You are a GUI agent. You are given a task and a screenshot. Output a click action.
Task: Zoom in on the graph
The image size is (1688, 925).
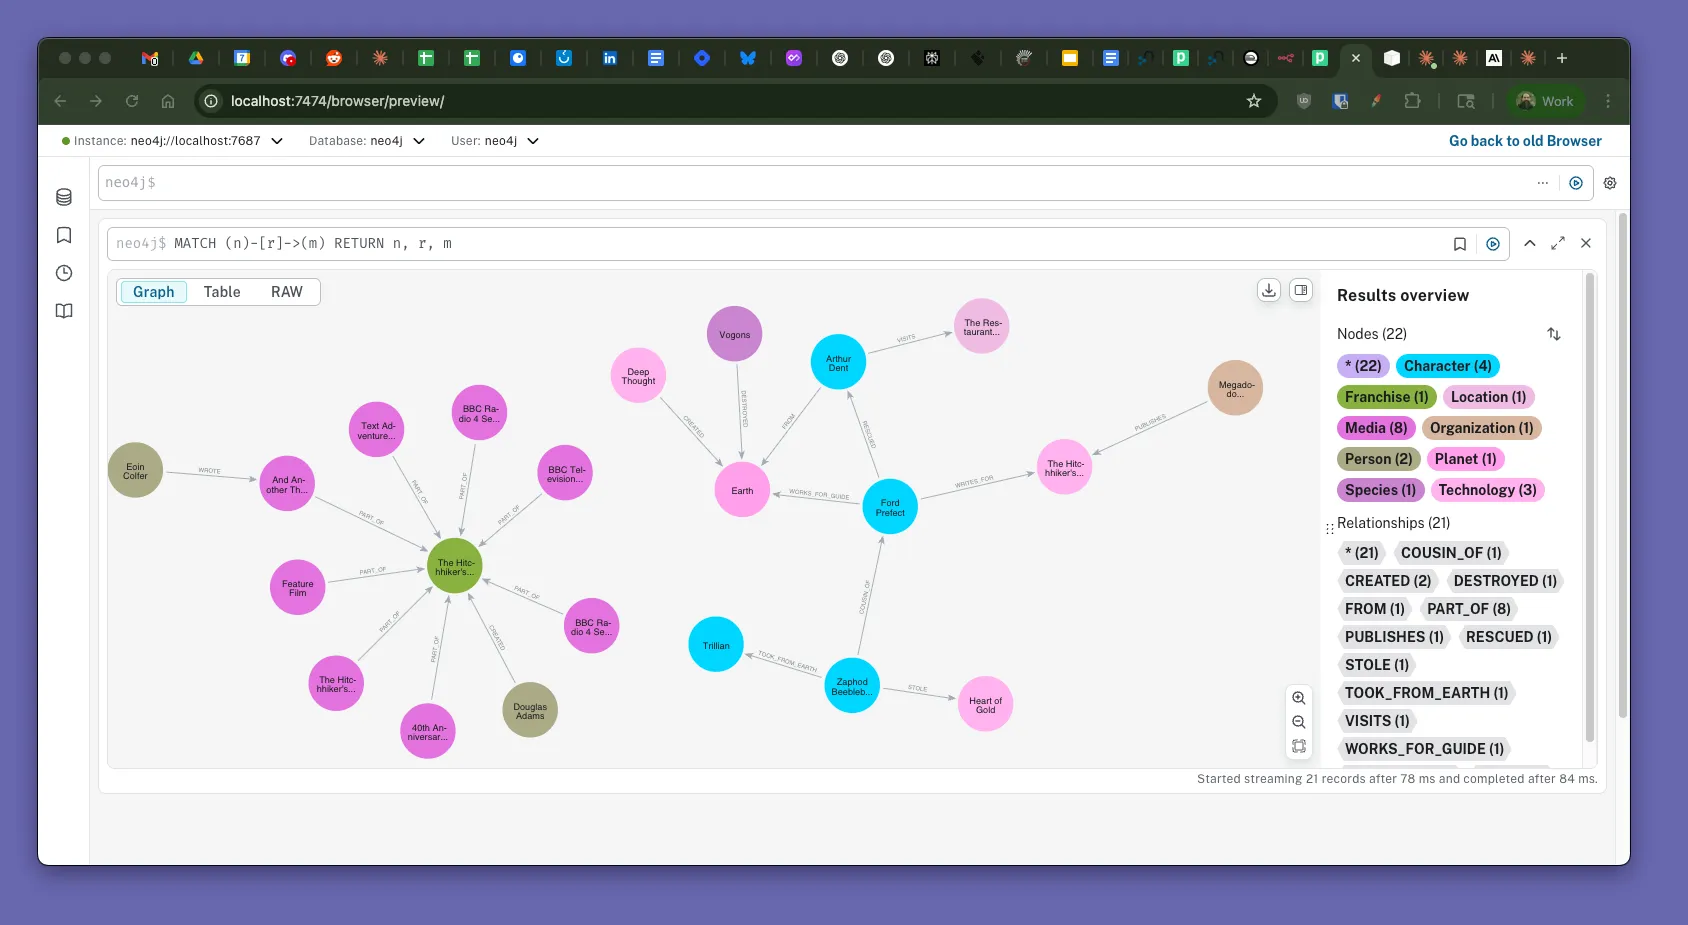coord(1299,698)
